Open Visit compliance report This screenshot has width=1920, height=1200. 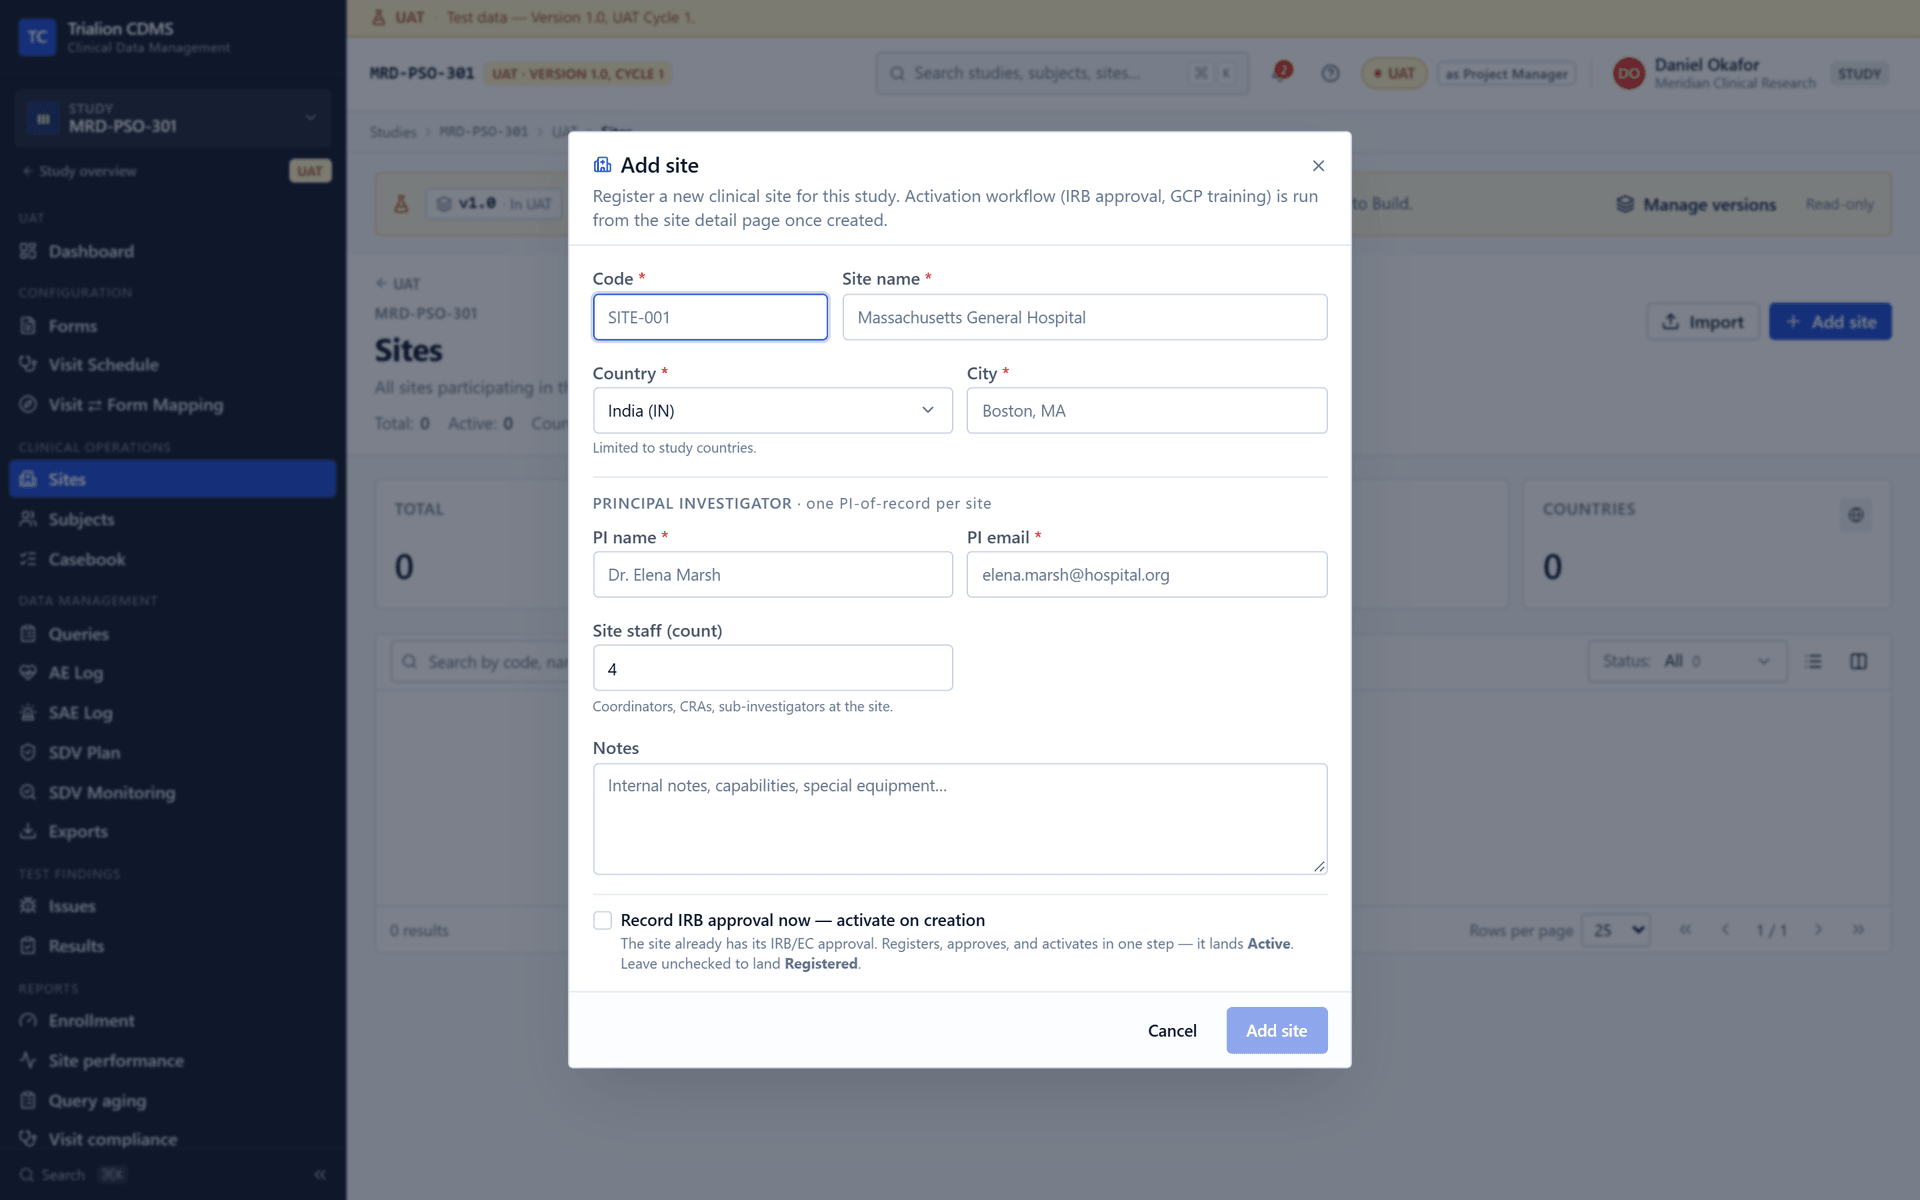tap(173, 1139)
